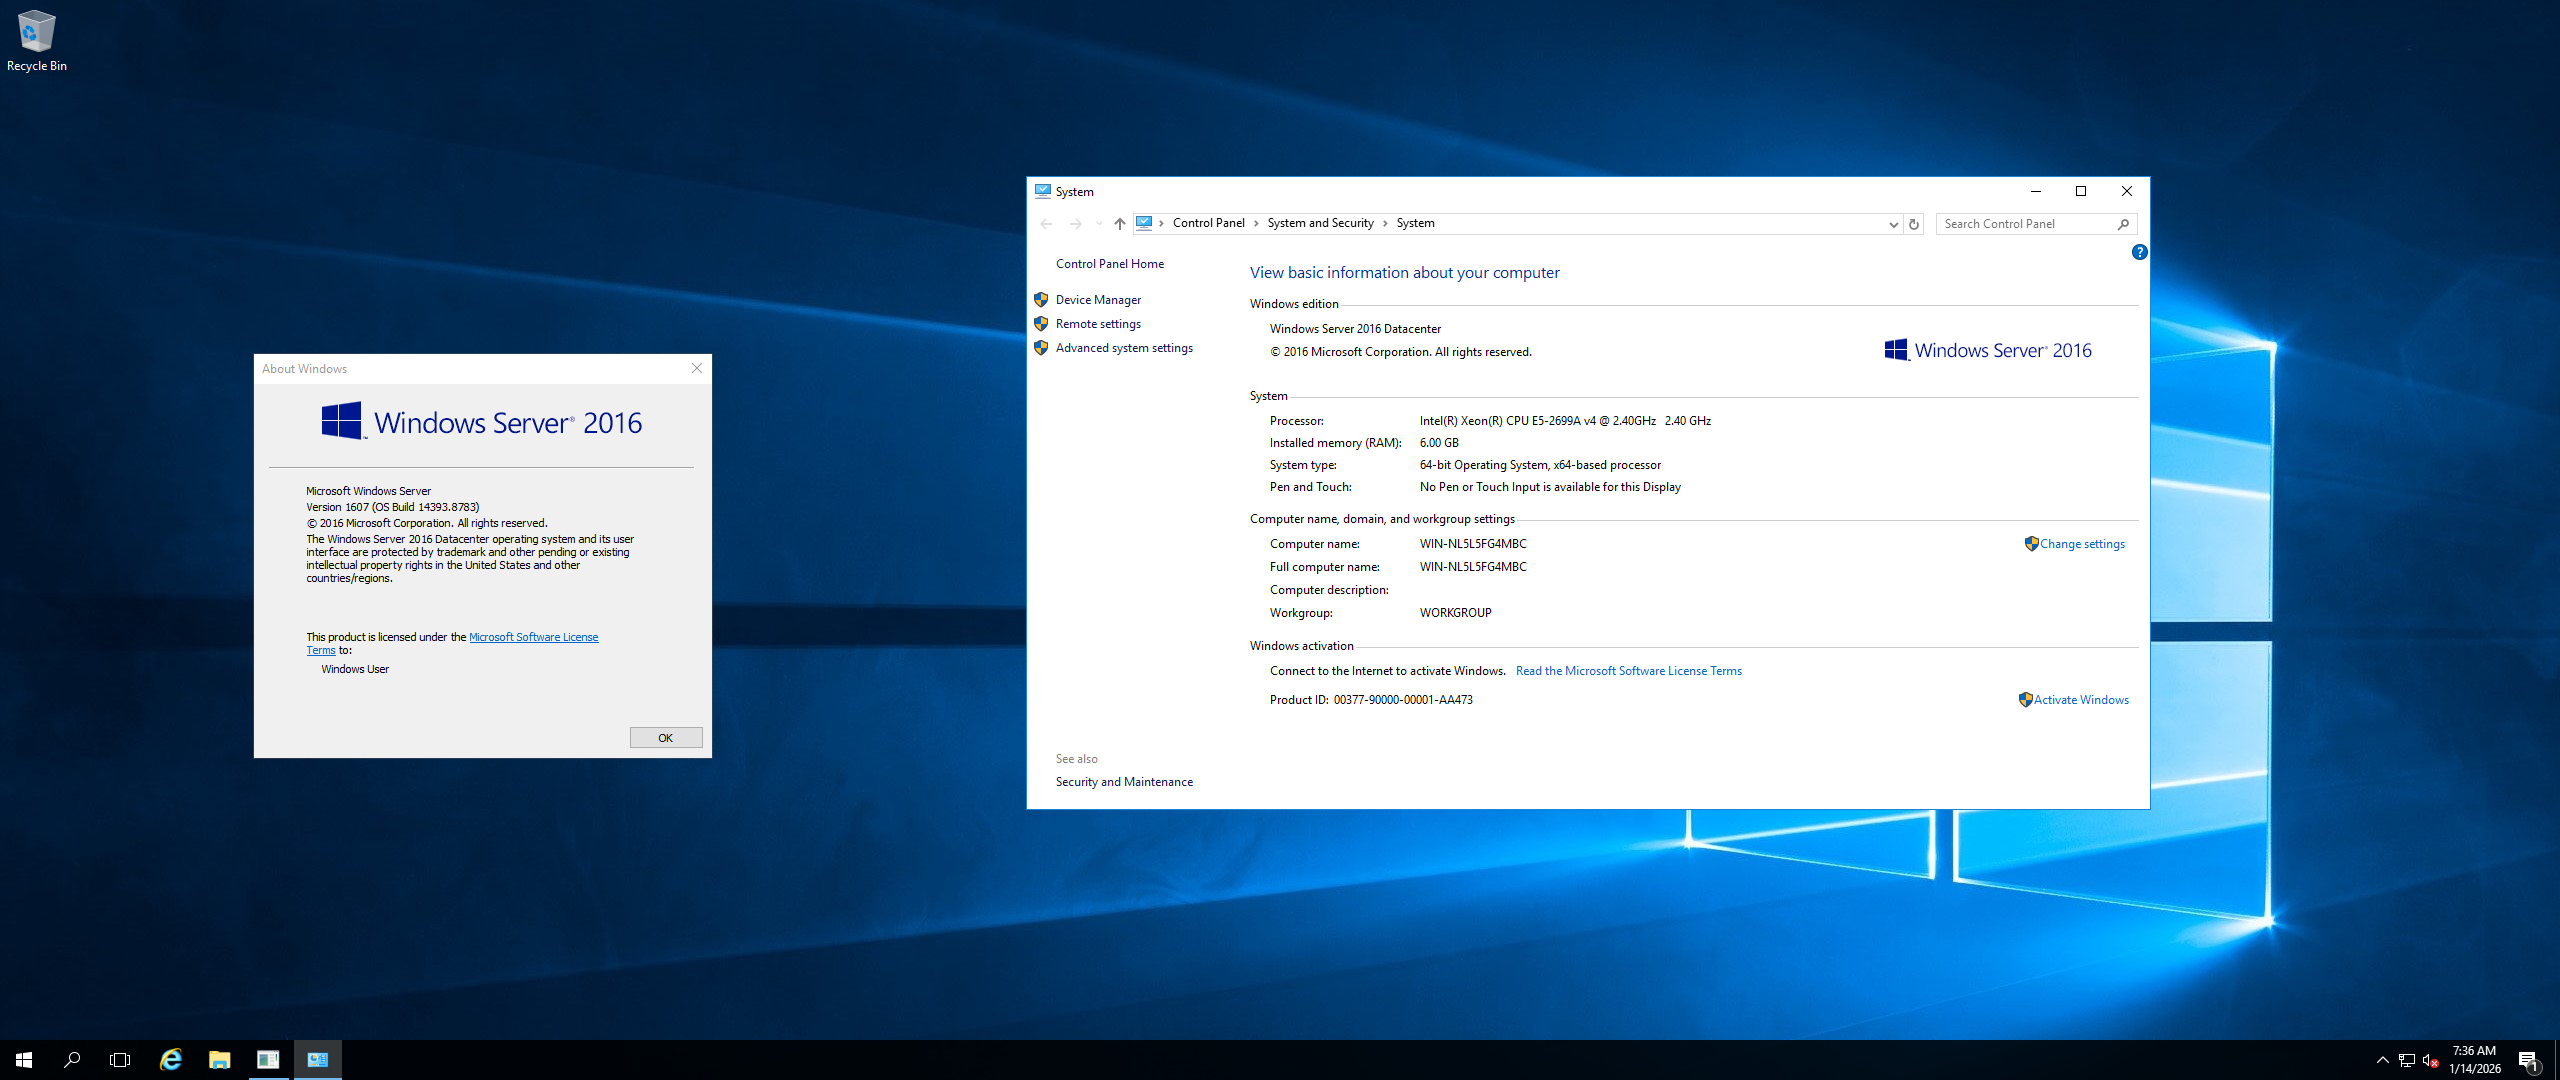Open File Explorer from taskbar
2560x1080 pixels.
tap(219, 1060)
